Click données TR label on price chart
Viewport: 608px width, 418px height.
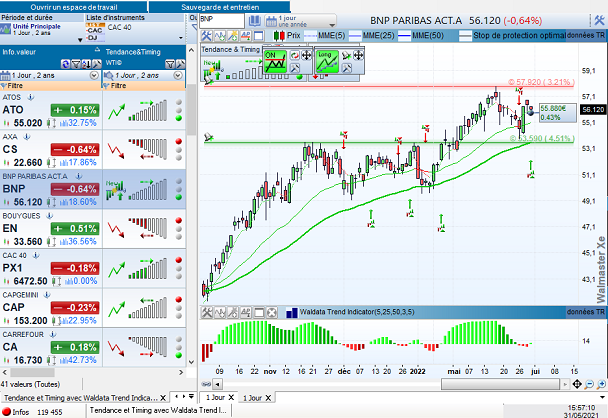(x=586, y=35)
